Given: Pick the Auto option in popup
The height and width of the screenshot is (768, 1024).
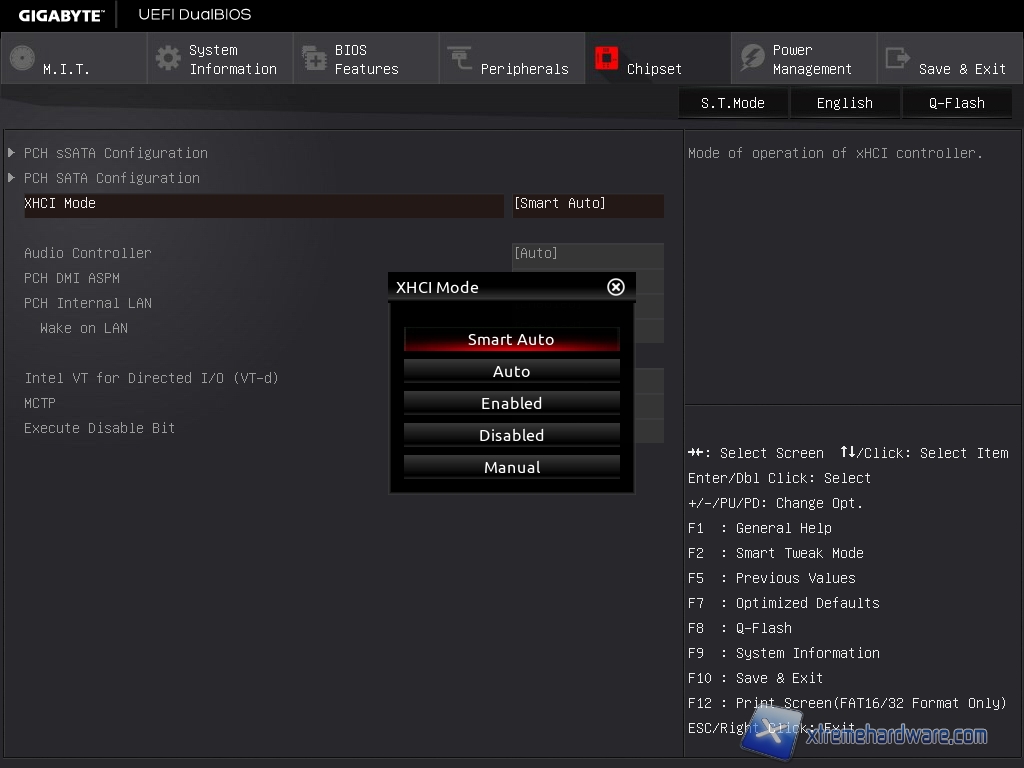Looking at the screenshot, I should pyautogui.click(x=511, y=372).
